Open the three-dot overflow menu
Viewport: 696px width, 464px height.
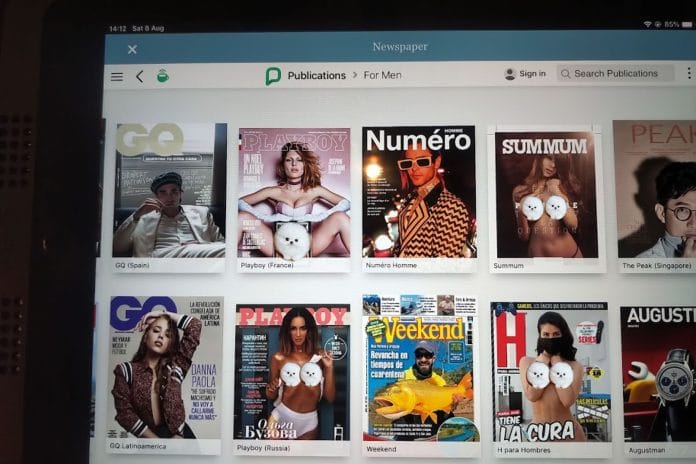coord(688,73)
